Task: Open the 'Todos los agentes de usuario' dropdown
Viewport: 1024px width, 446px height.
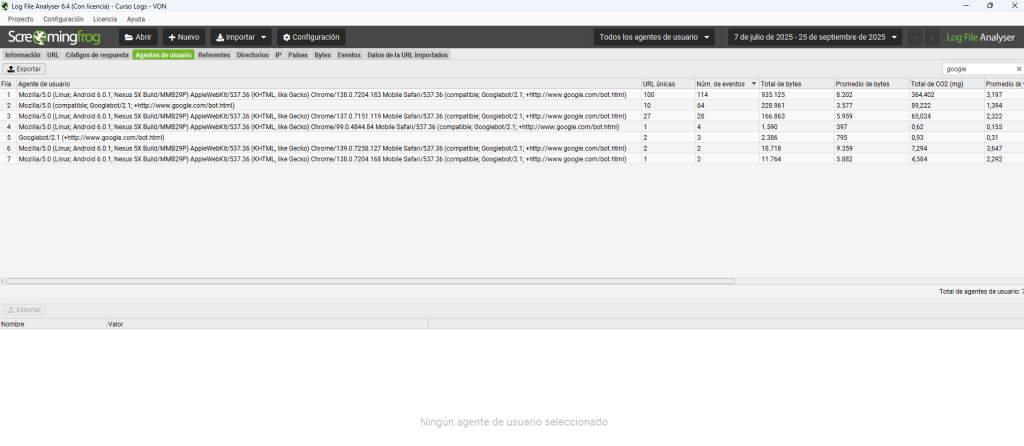Action: pyautogui.click(x=655, y=37)
